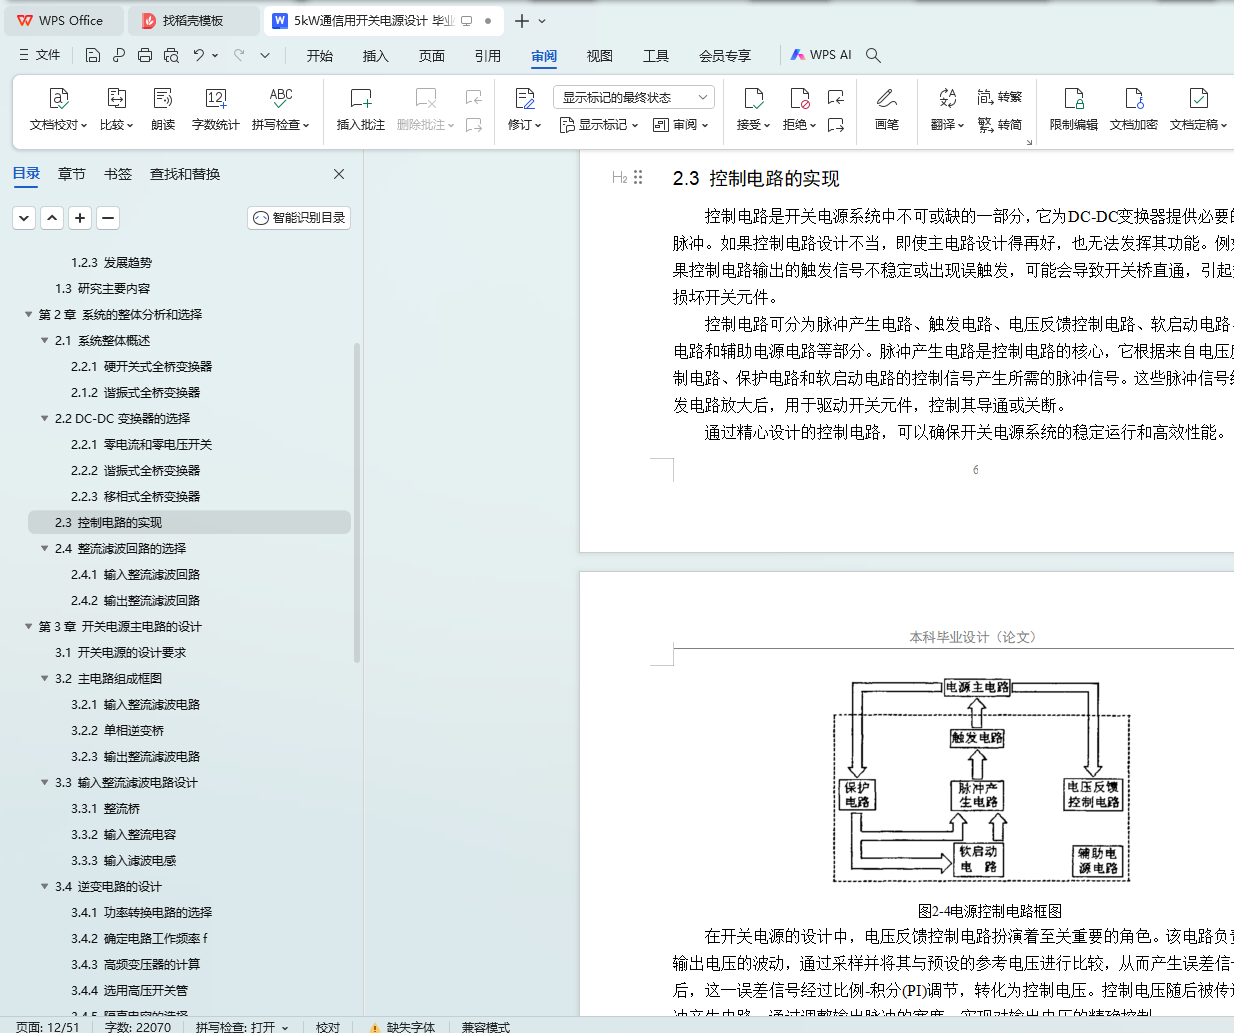Open the 找稻壳模板 tab

point(193,20)
